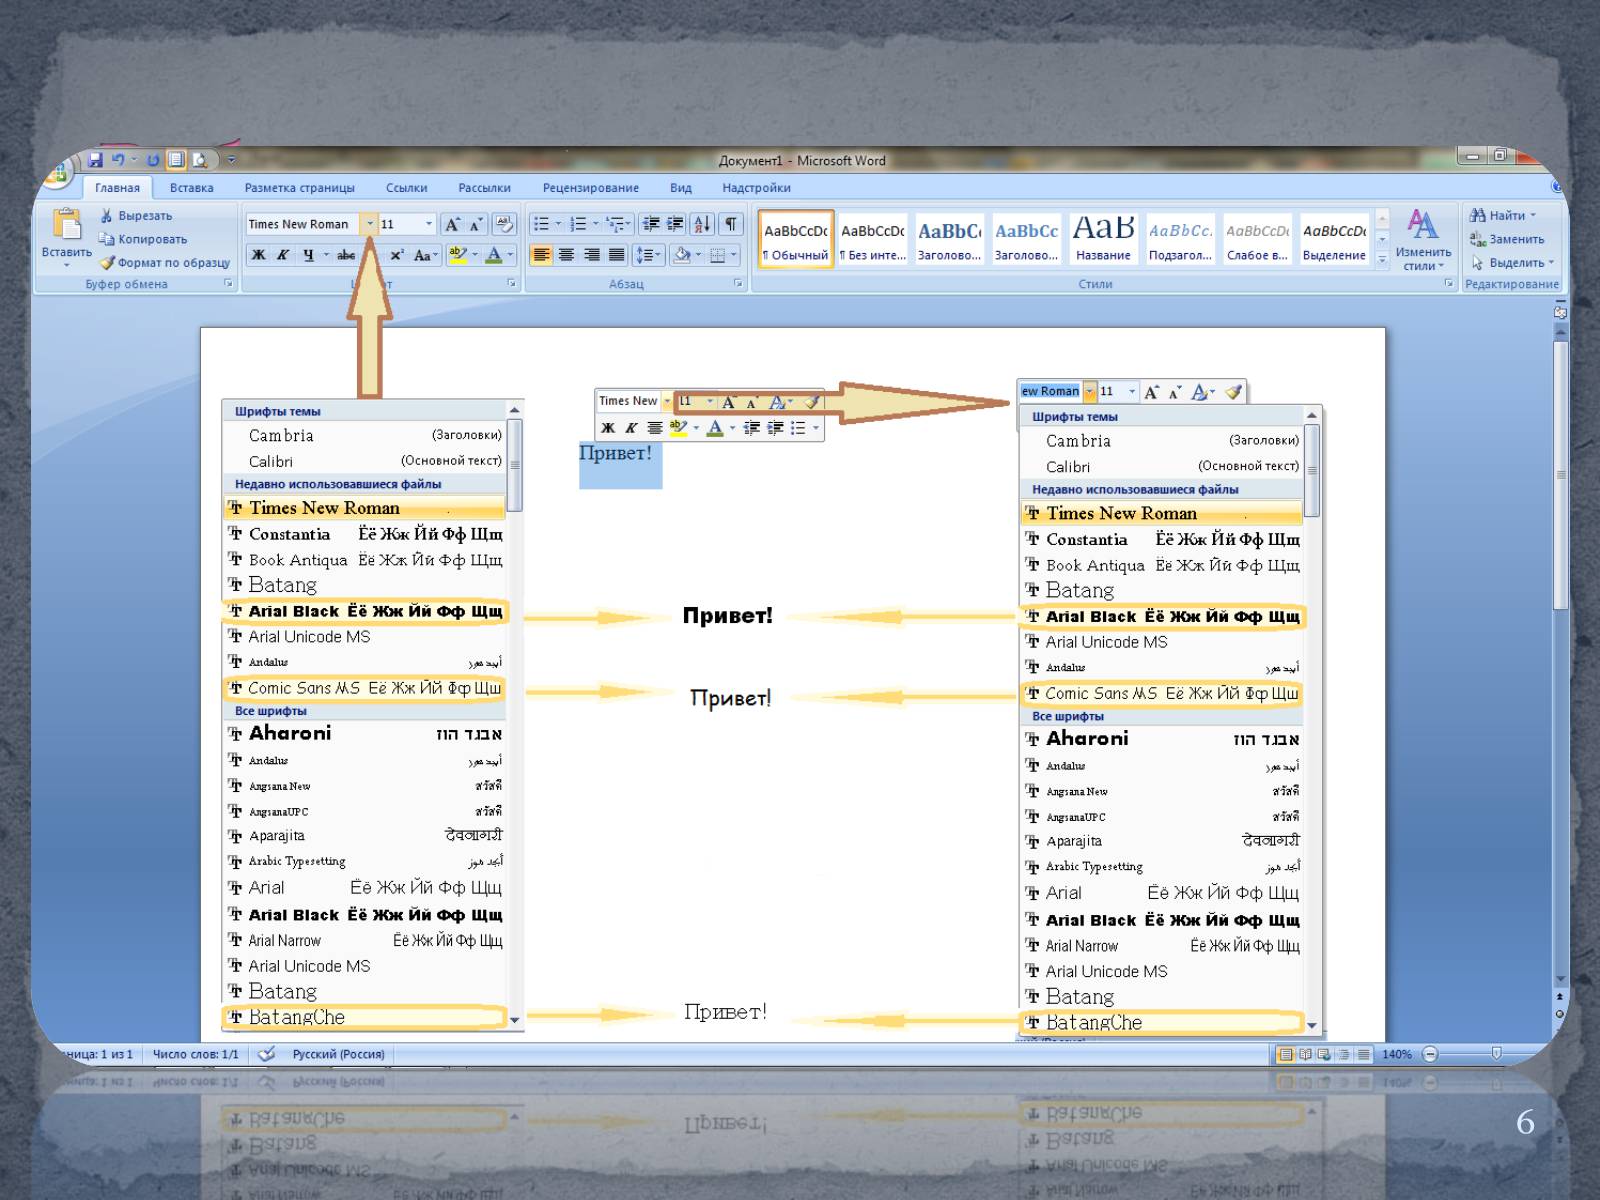
Task: Click the Заменить button
Action: click(x=1507, y=239)
